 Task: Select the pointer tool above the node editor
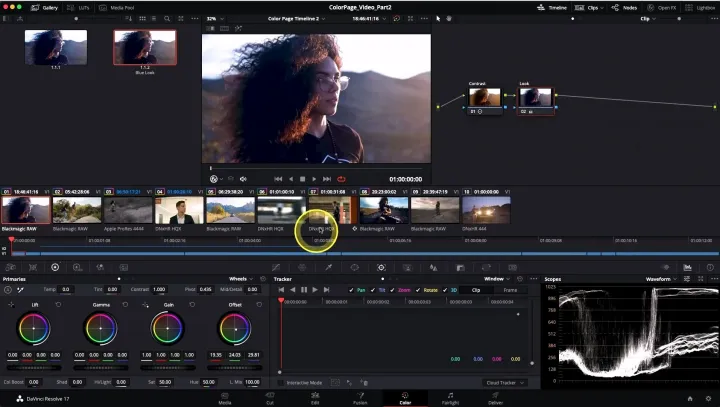tap(438, 19)
